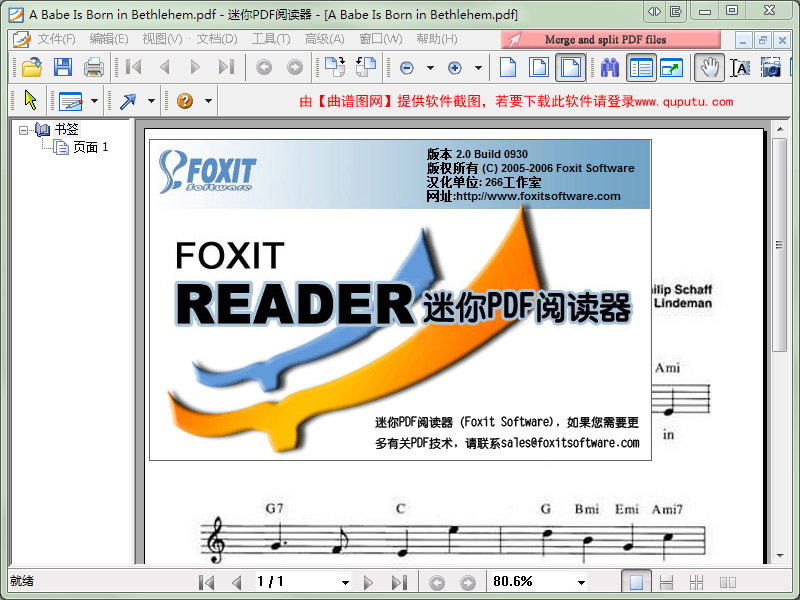The height and width of the screenshot is (600, 800).
Task: Enable continuous page layout mode
Action: [666, 582]
